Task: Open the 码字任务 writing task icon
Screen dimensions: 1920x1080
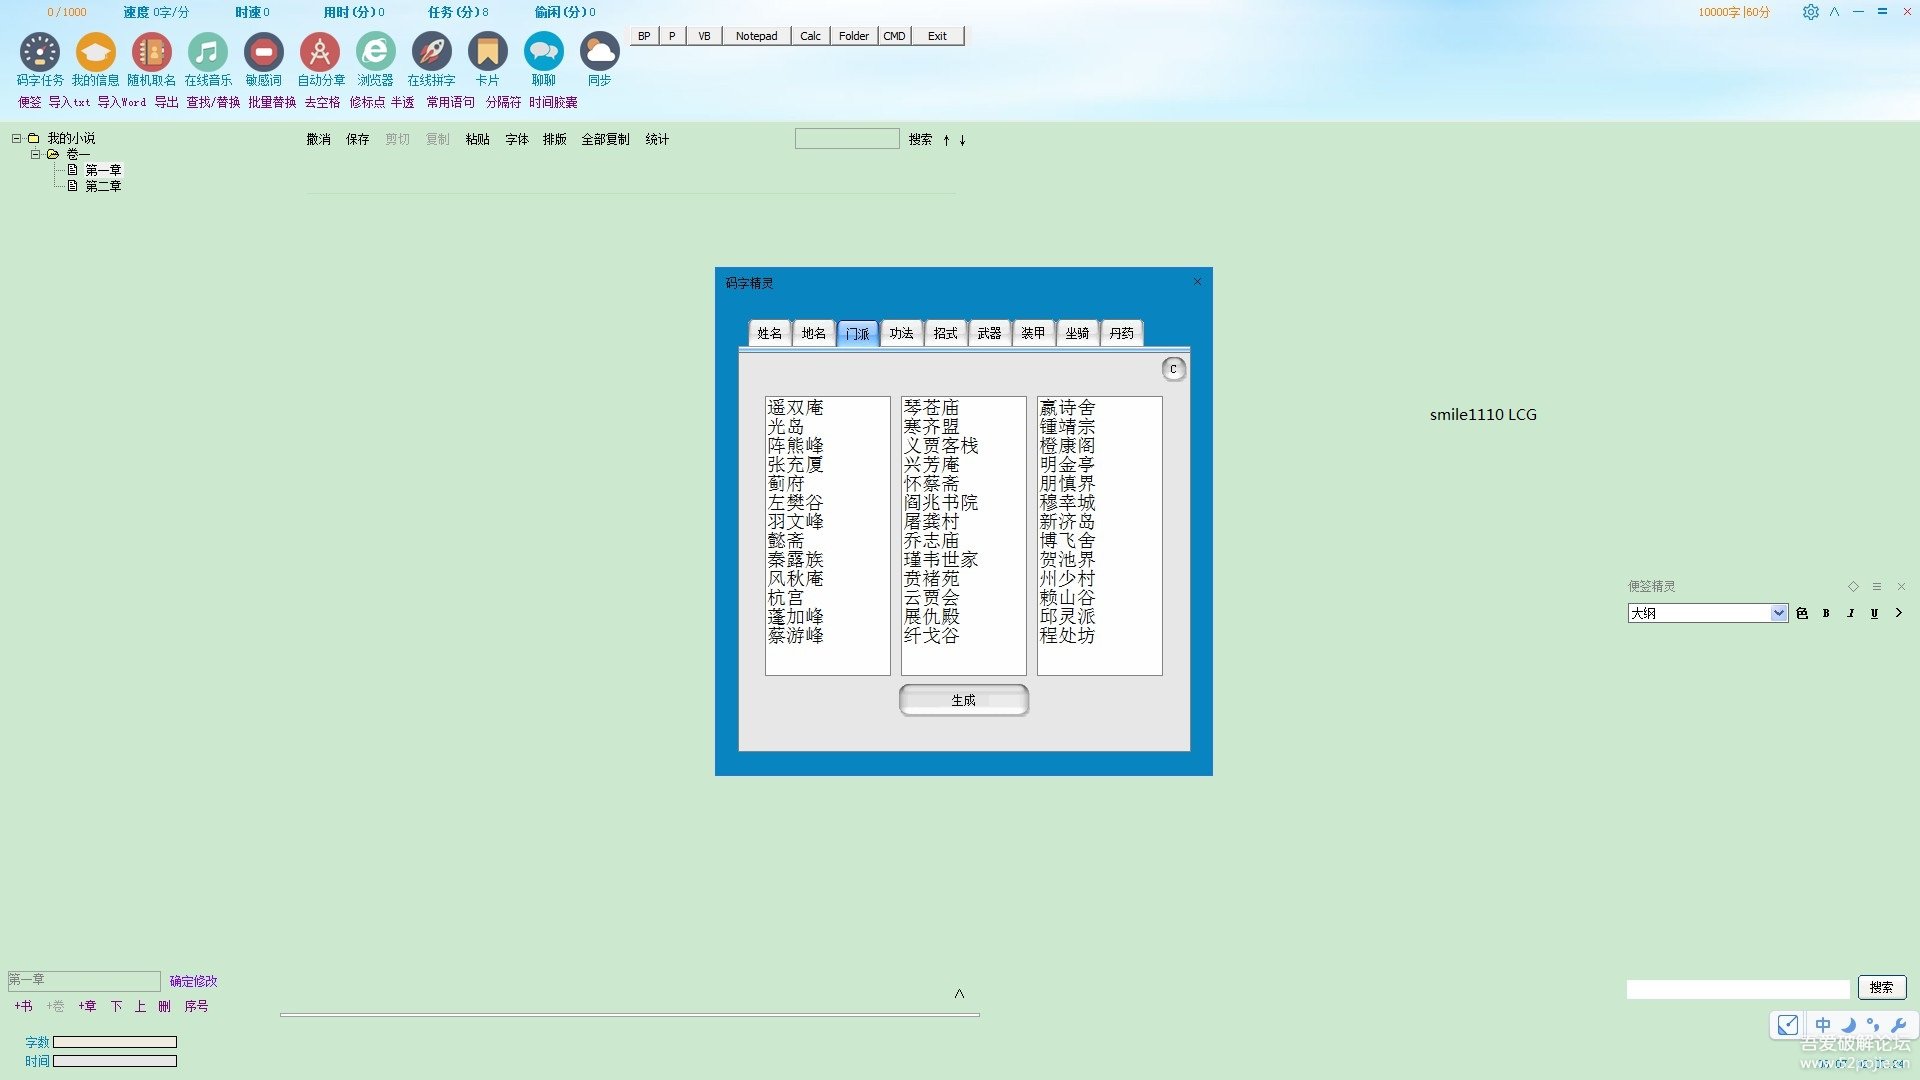Action: [x=40, y=52]
